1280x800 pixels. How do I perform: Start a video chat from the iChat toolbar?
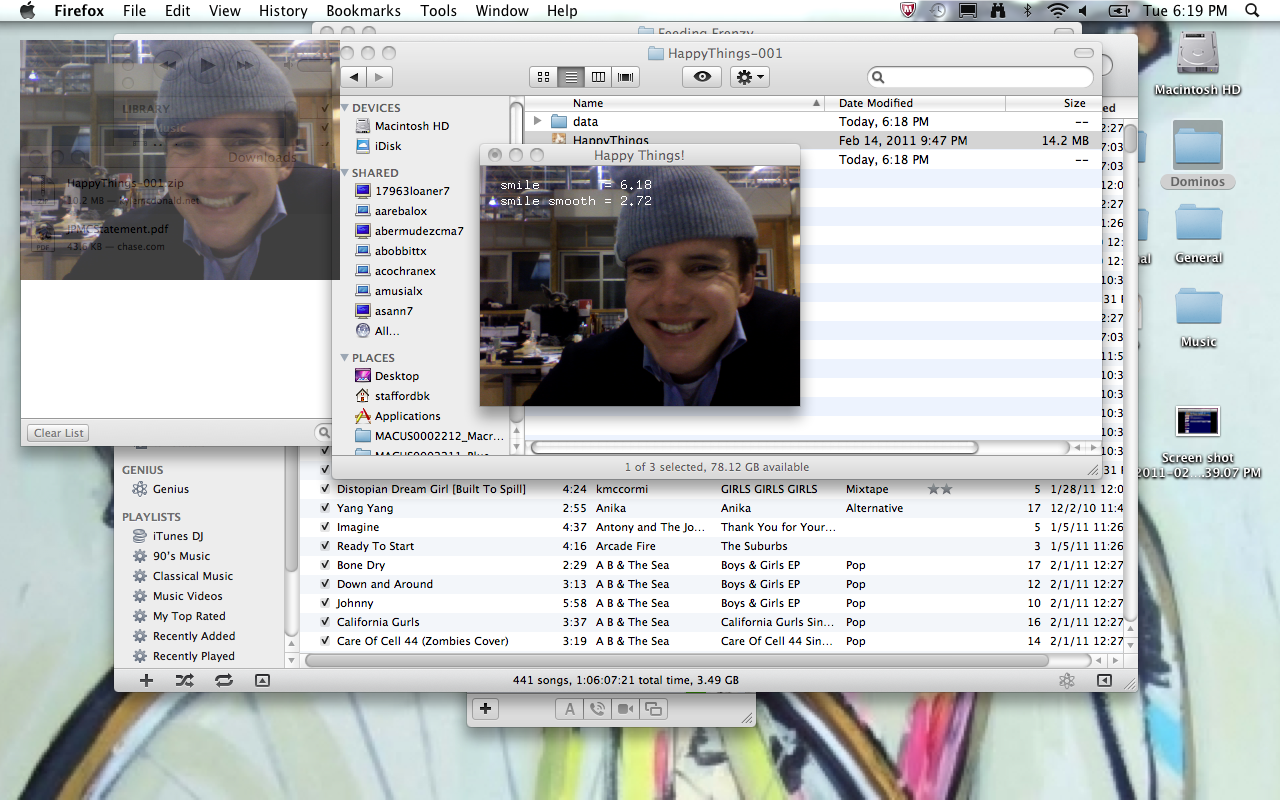point(625,709)
